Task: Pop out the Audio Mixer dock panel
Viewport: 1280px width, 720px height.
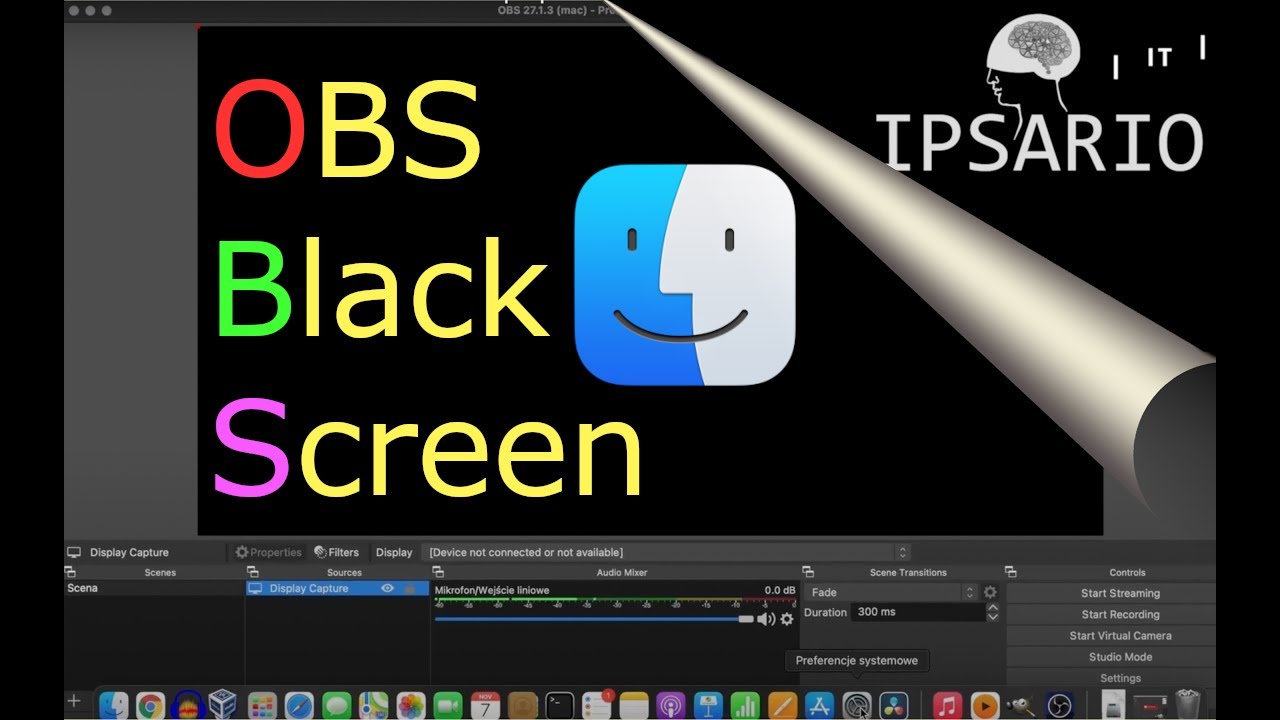Action: (x=438, y=572)
